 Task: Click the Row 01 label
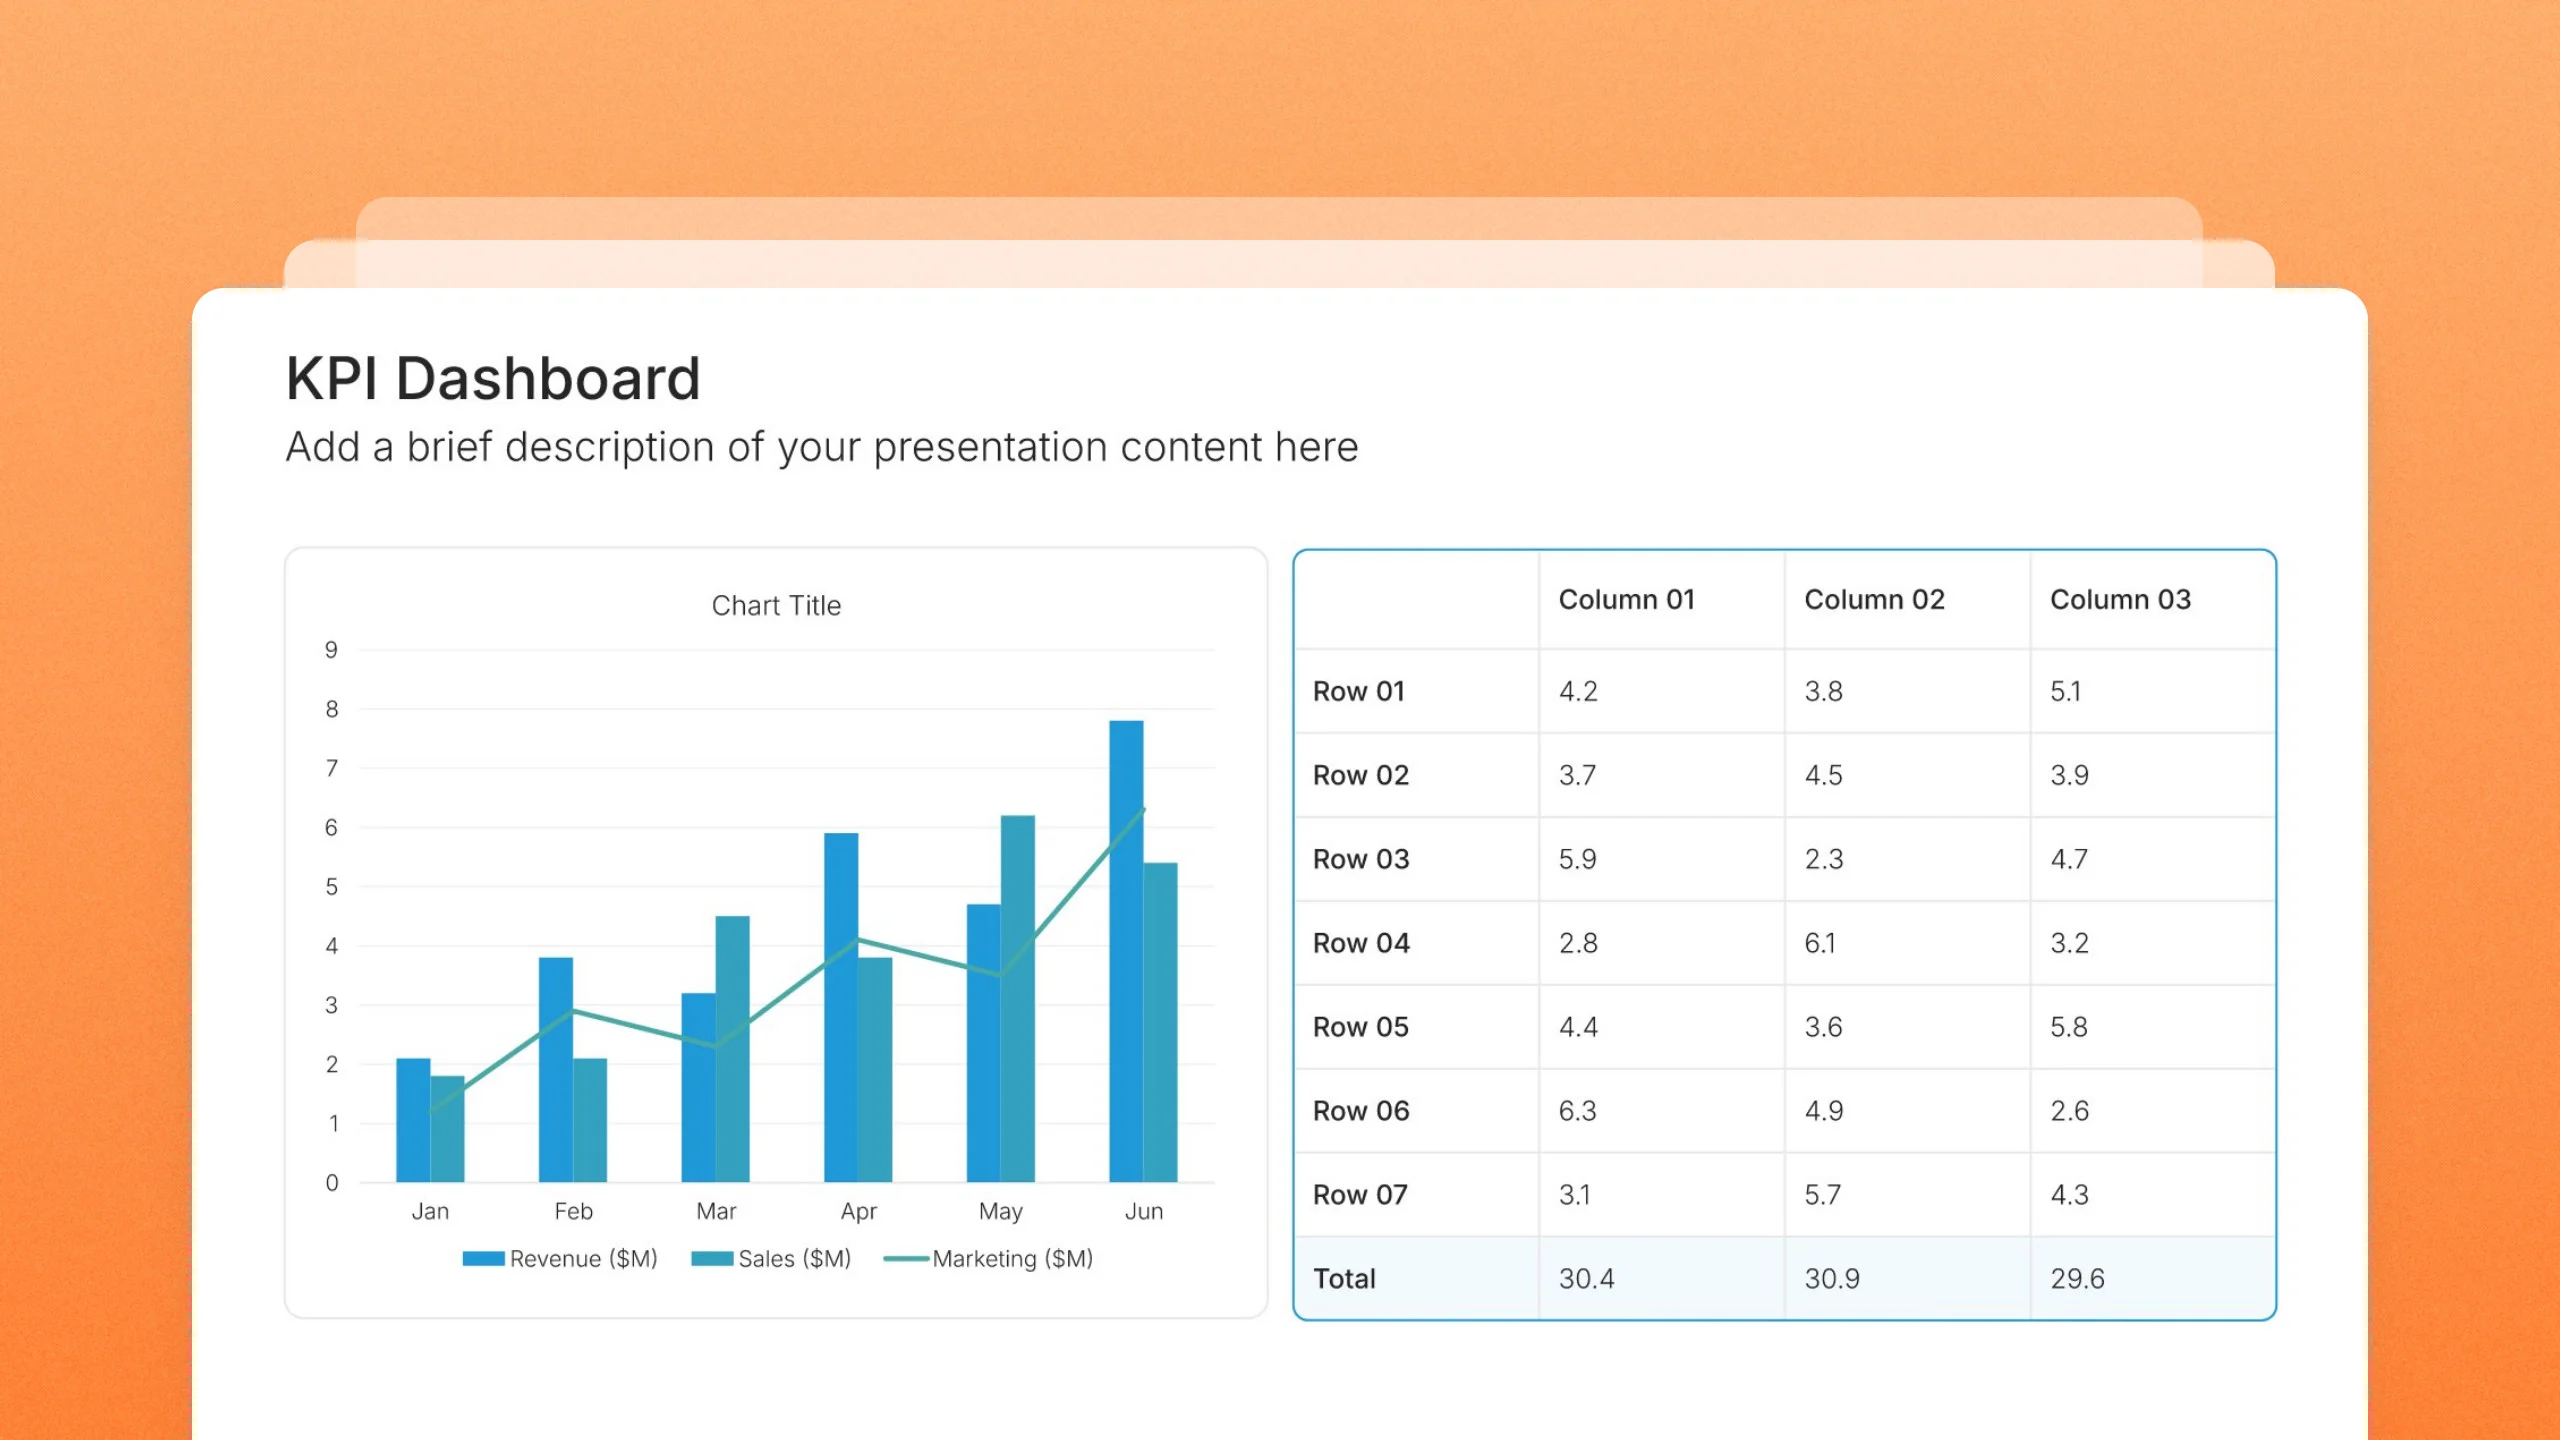tap(1359, 691)
